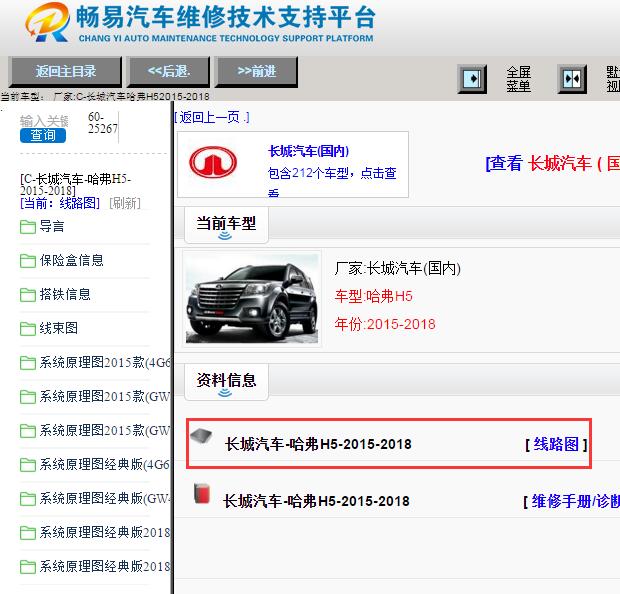Click the 60-25267 number text

(102, 123)
